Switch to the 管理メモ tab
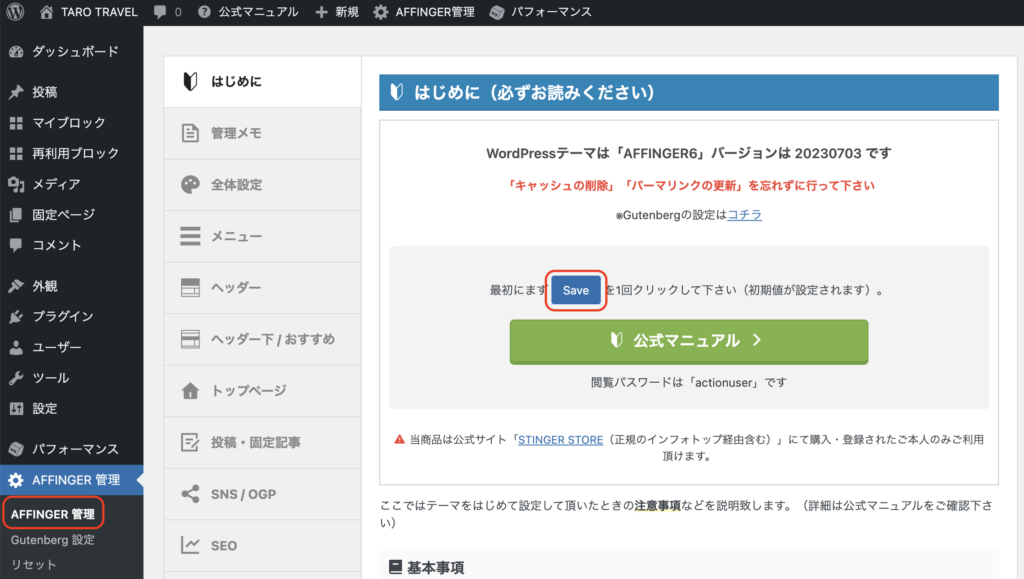1024x579 pixels. pos(263,133)
